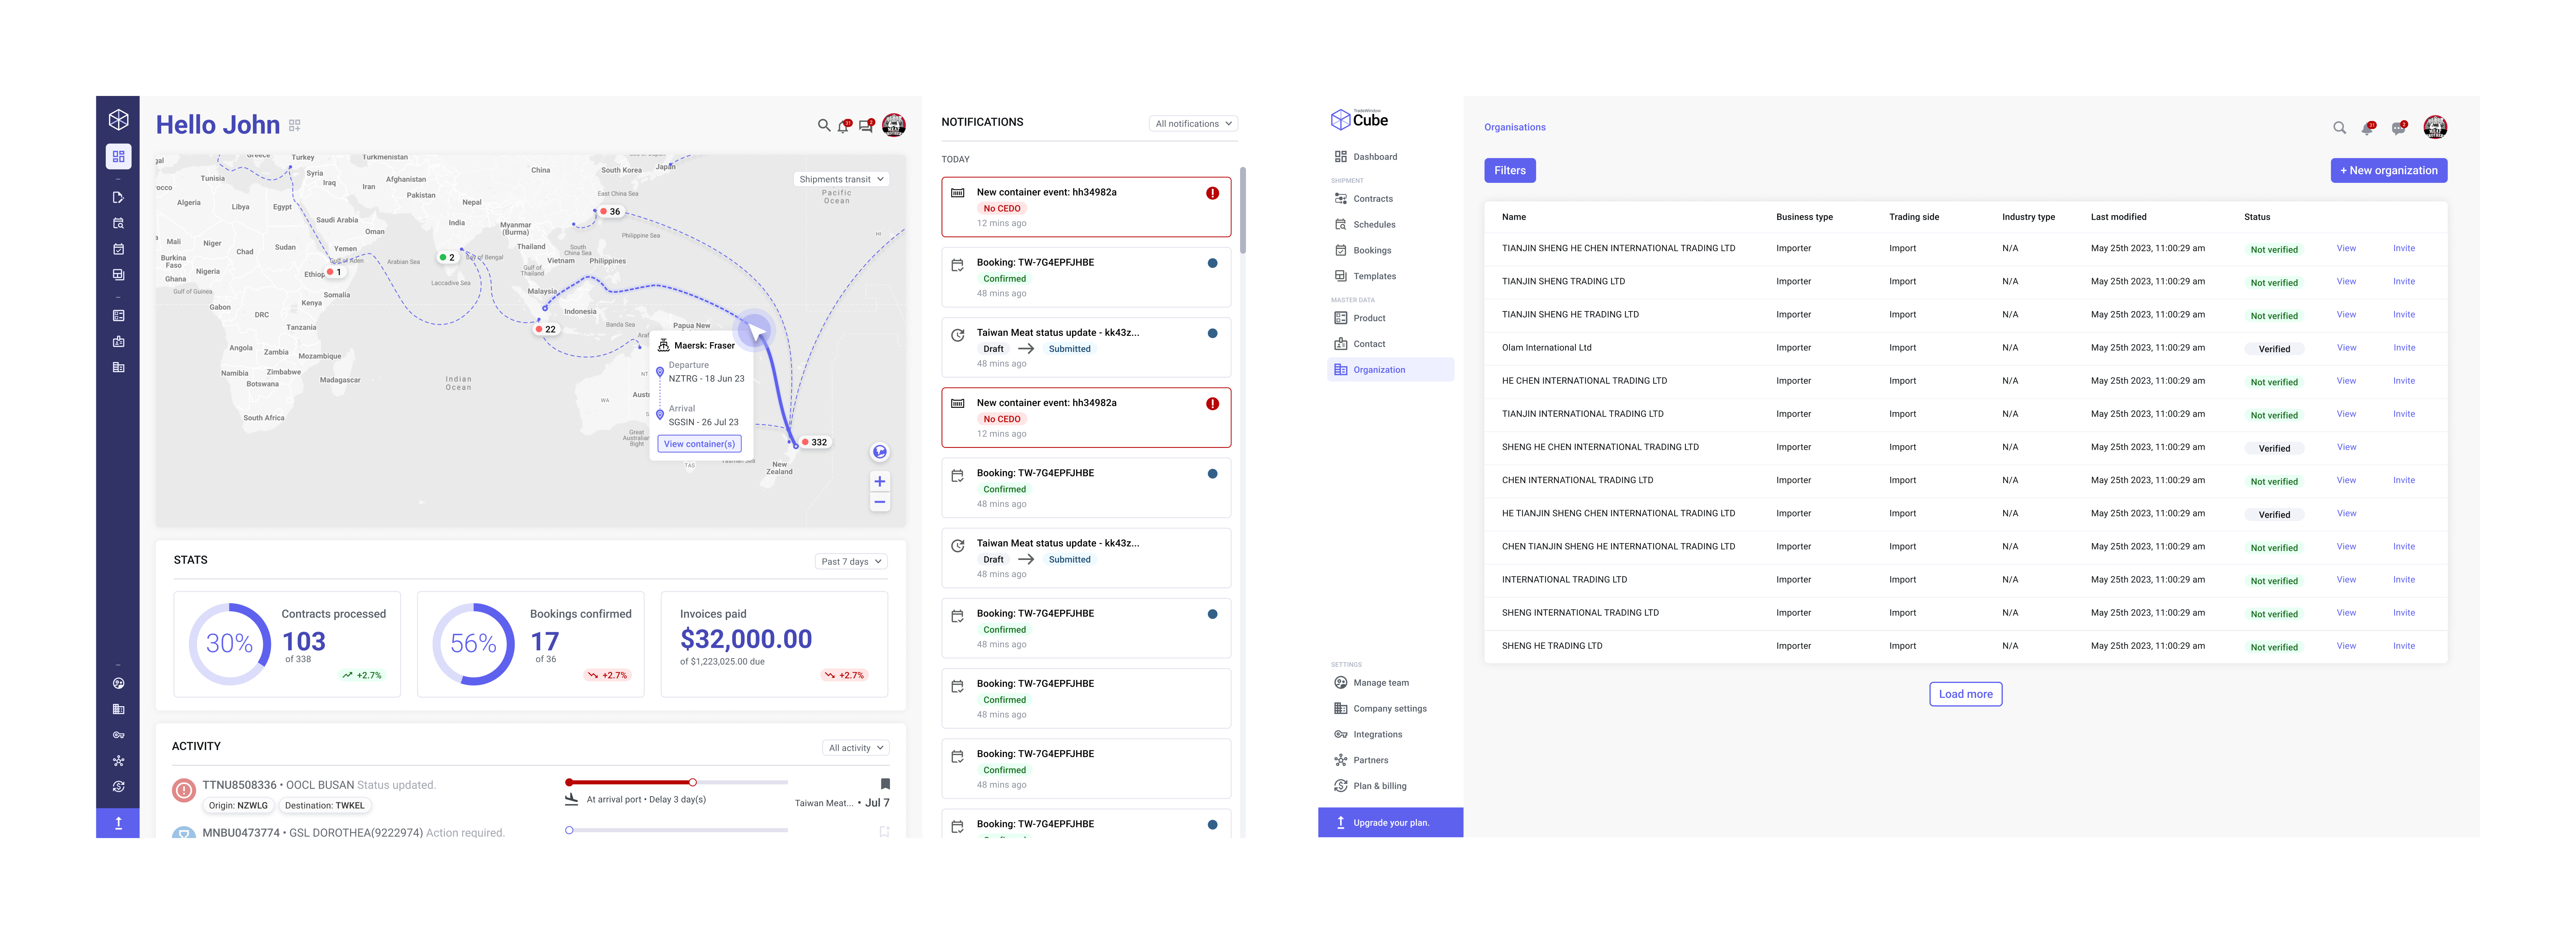Open Product icon in collapsed dashboard sidebar
The width and height of the screenshot is (2576, 934).
118,316
